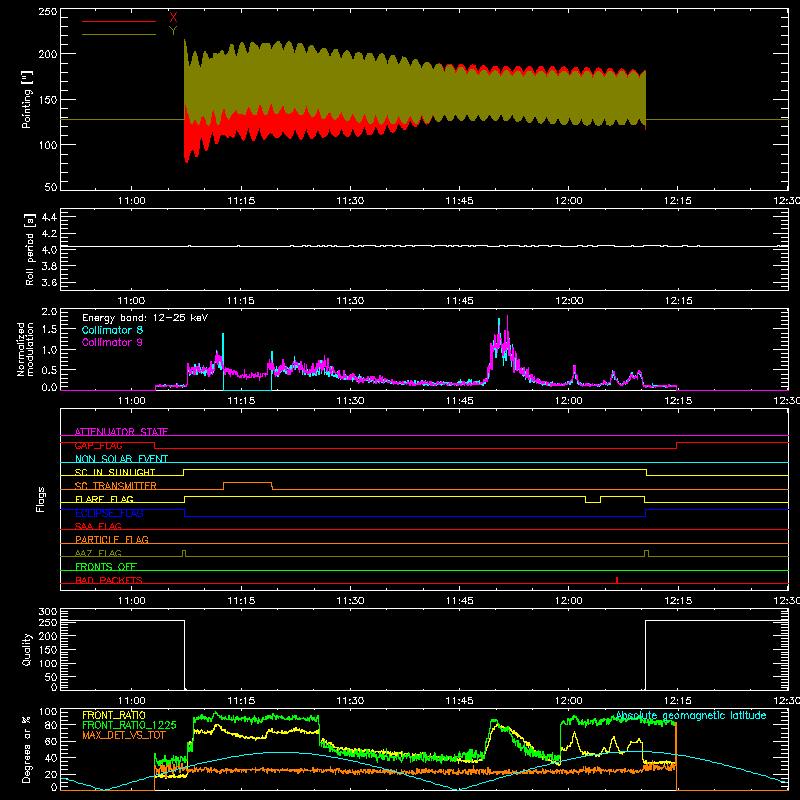Click the SAA_FLAG label
Image resolution: width=800 pixels, height=800 pixels.
tap(98, 526)
